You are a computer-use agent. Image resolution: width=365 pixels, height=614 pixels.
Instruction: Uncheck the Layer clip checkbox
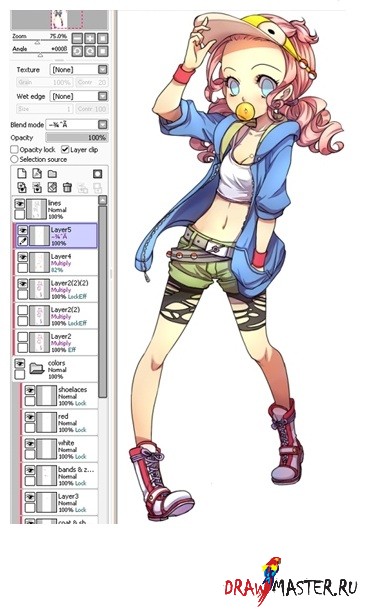coord(65,150)
